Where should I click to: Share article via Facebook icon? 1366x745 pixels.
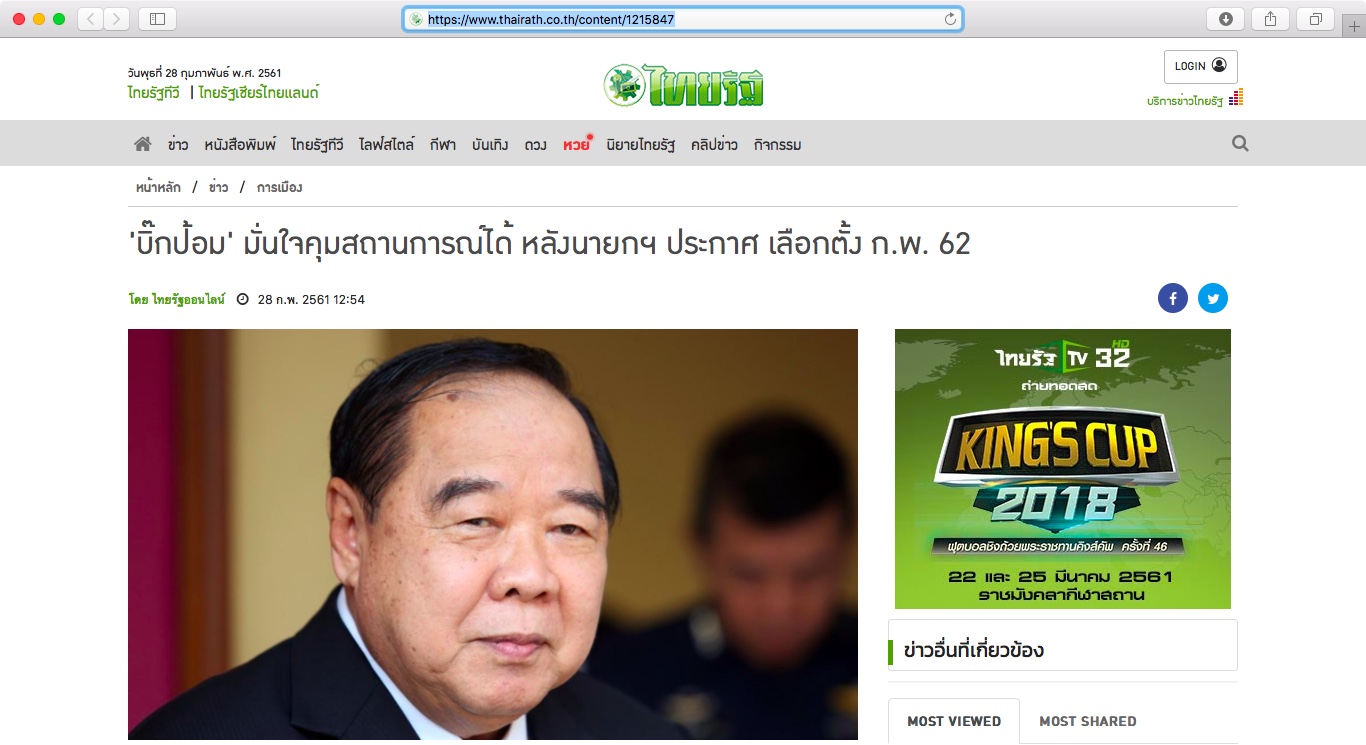[1173, 298]
